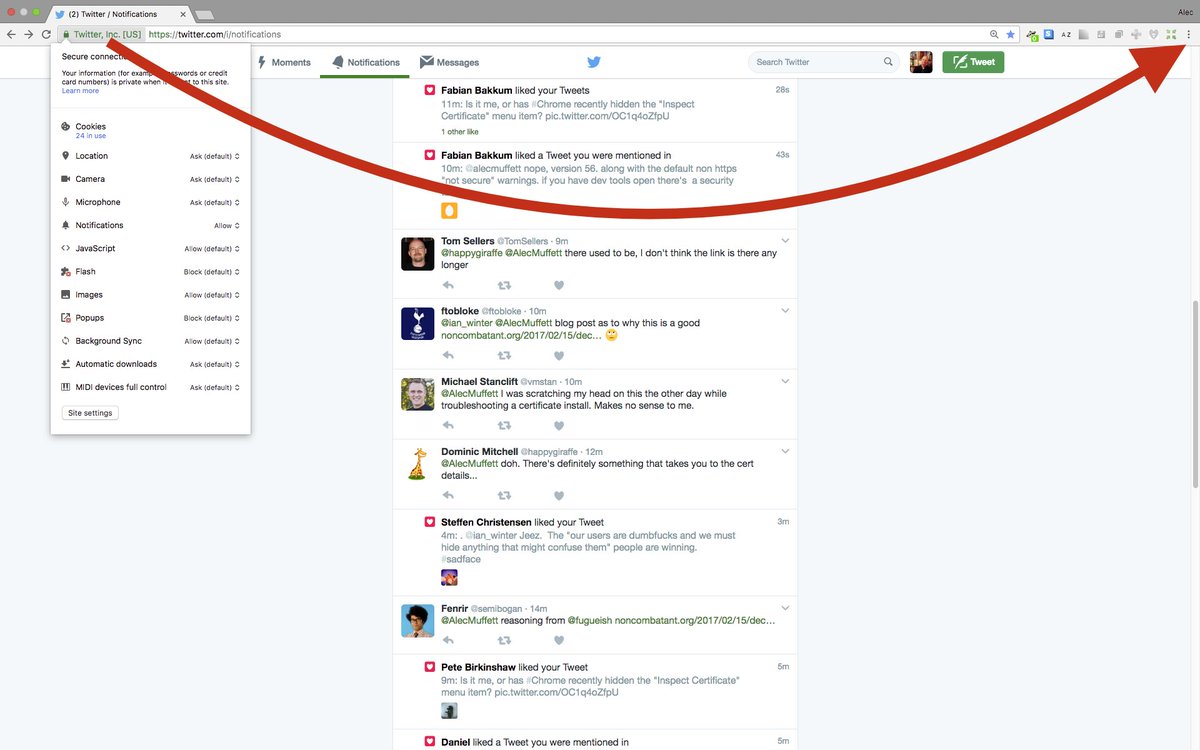Click the green padlock in the address bar
This screenshot has height=750, width=1200.
(65, 34)
